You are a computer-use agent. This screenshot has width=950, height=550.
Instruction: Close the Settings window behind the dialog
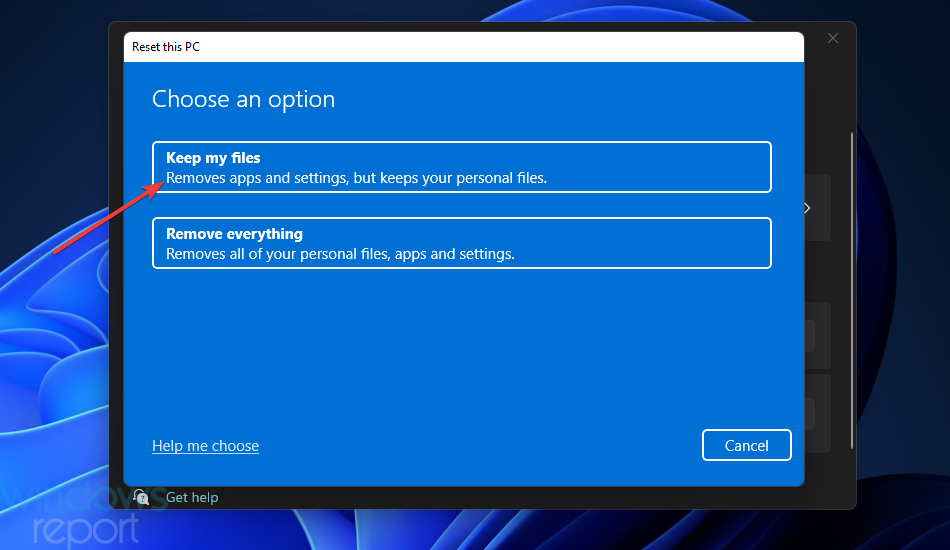point(833,38)
